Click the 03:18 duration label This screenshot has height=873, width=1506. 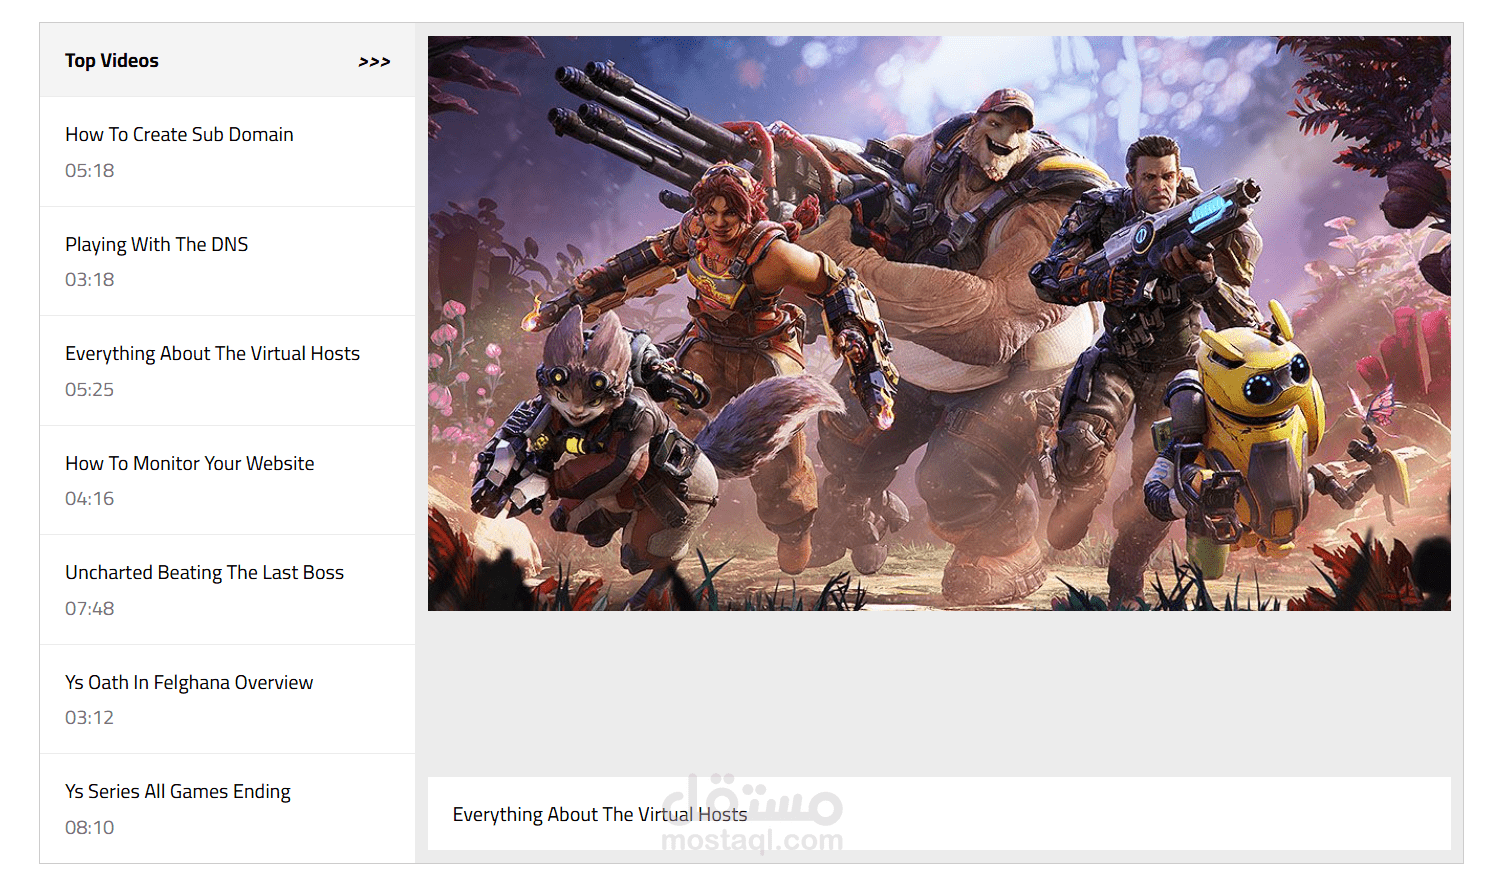[90, 280]
